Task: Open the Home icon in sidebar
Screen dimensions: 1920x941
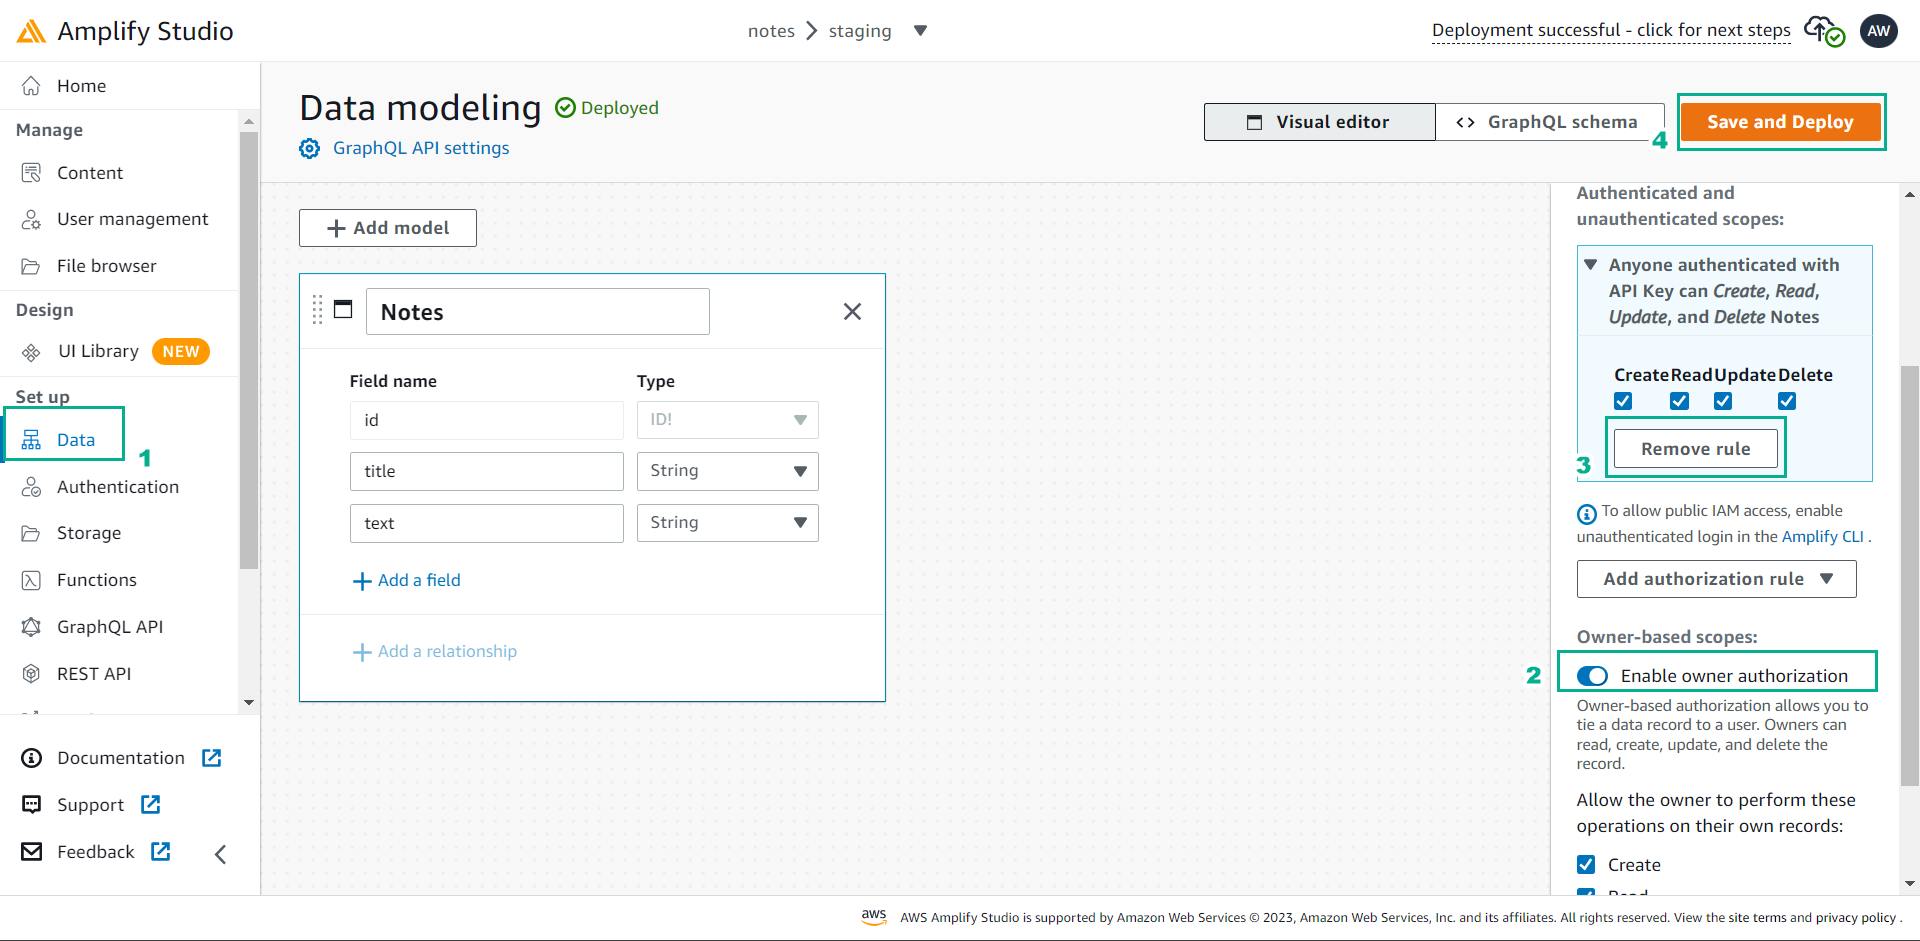Action: (x=31, y=86)
